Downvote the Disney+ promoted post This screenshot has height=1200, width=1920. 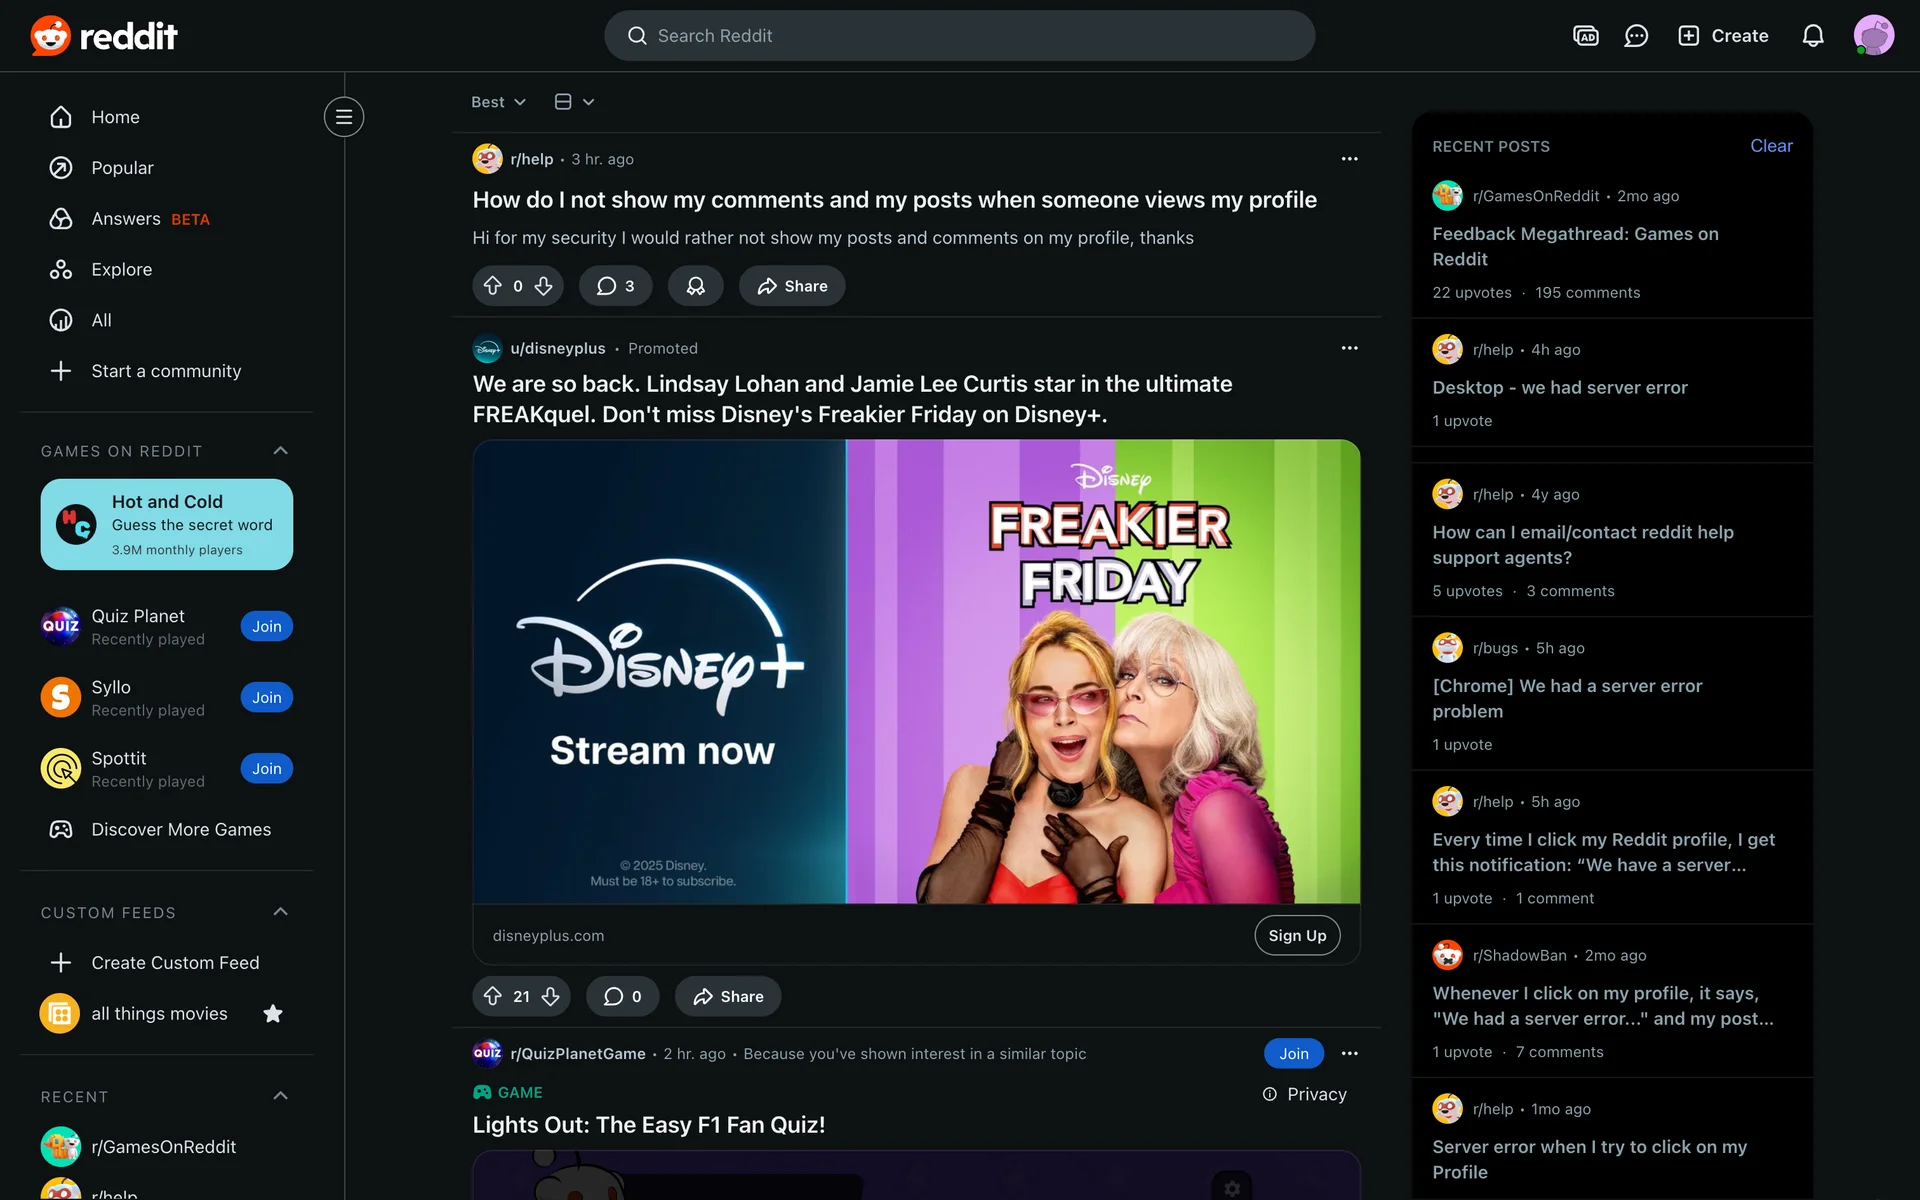pos(551,996)
